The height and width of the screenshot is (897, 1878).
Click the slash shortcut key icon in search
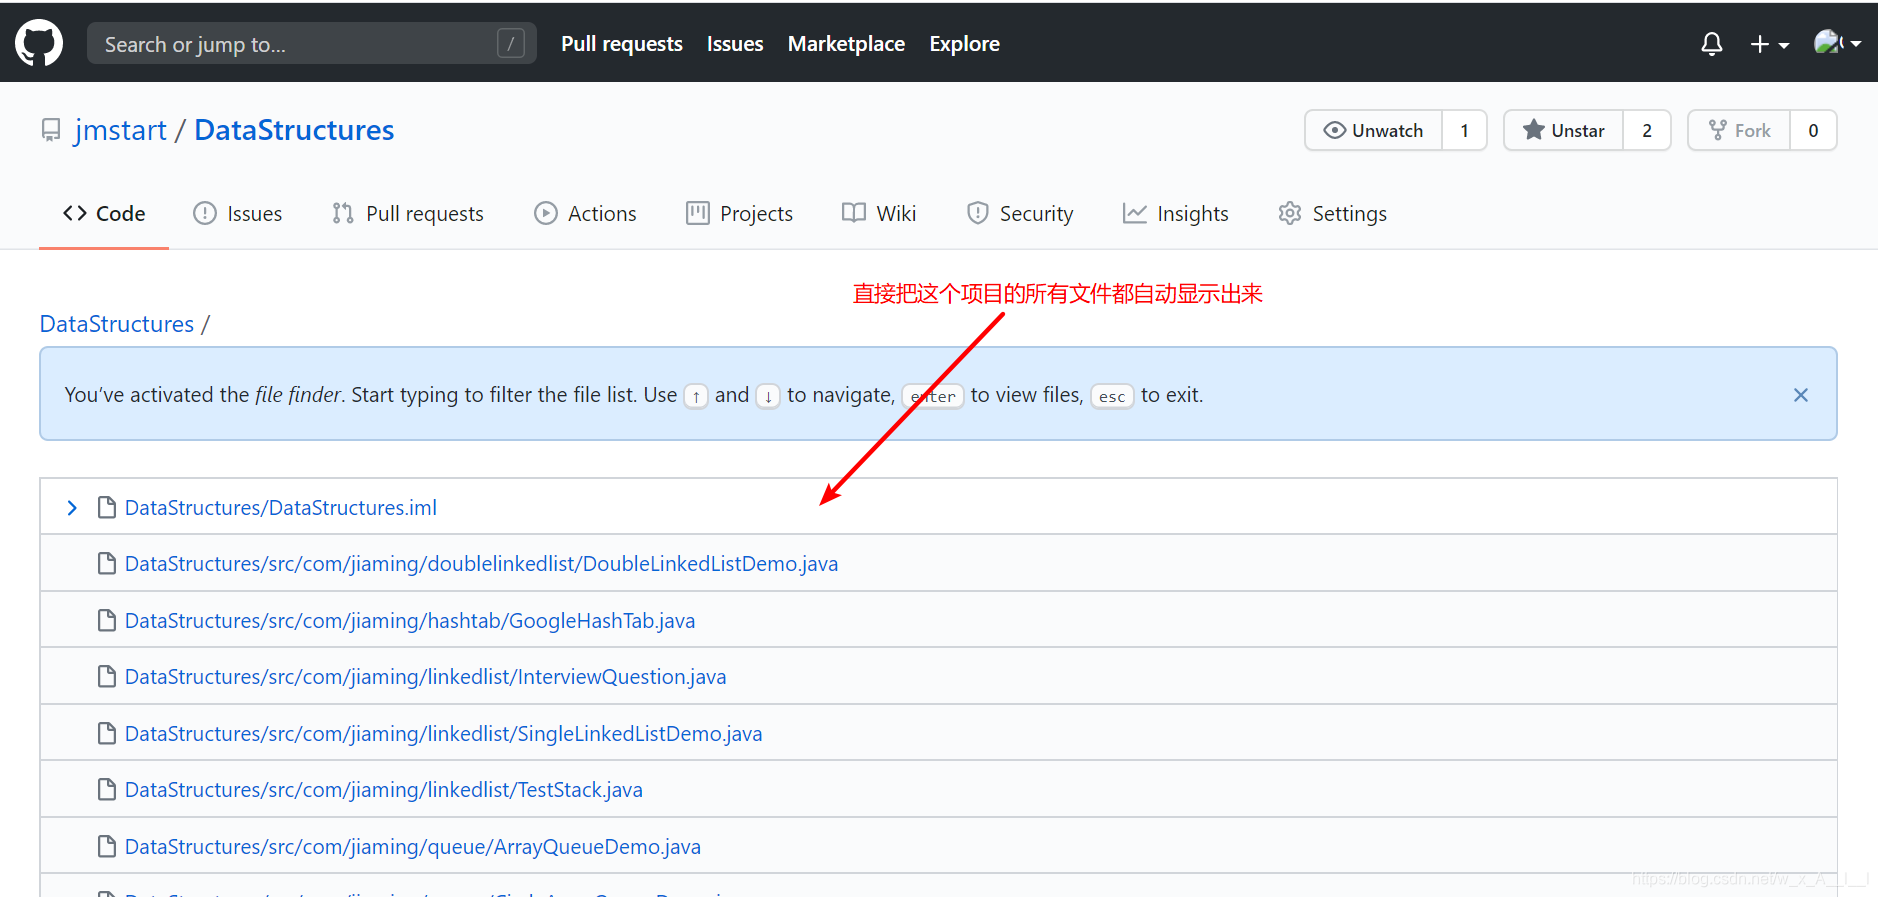click(x=511, y=43)
